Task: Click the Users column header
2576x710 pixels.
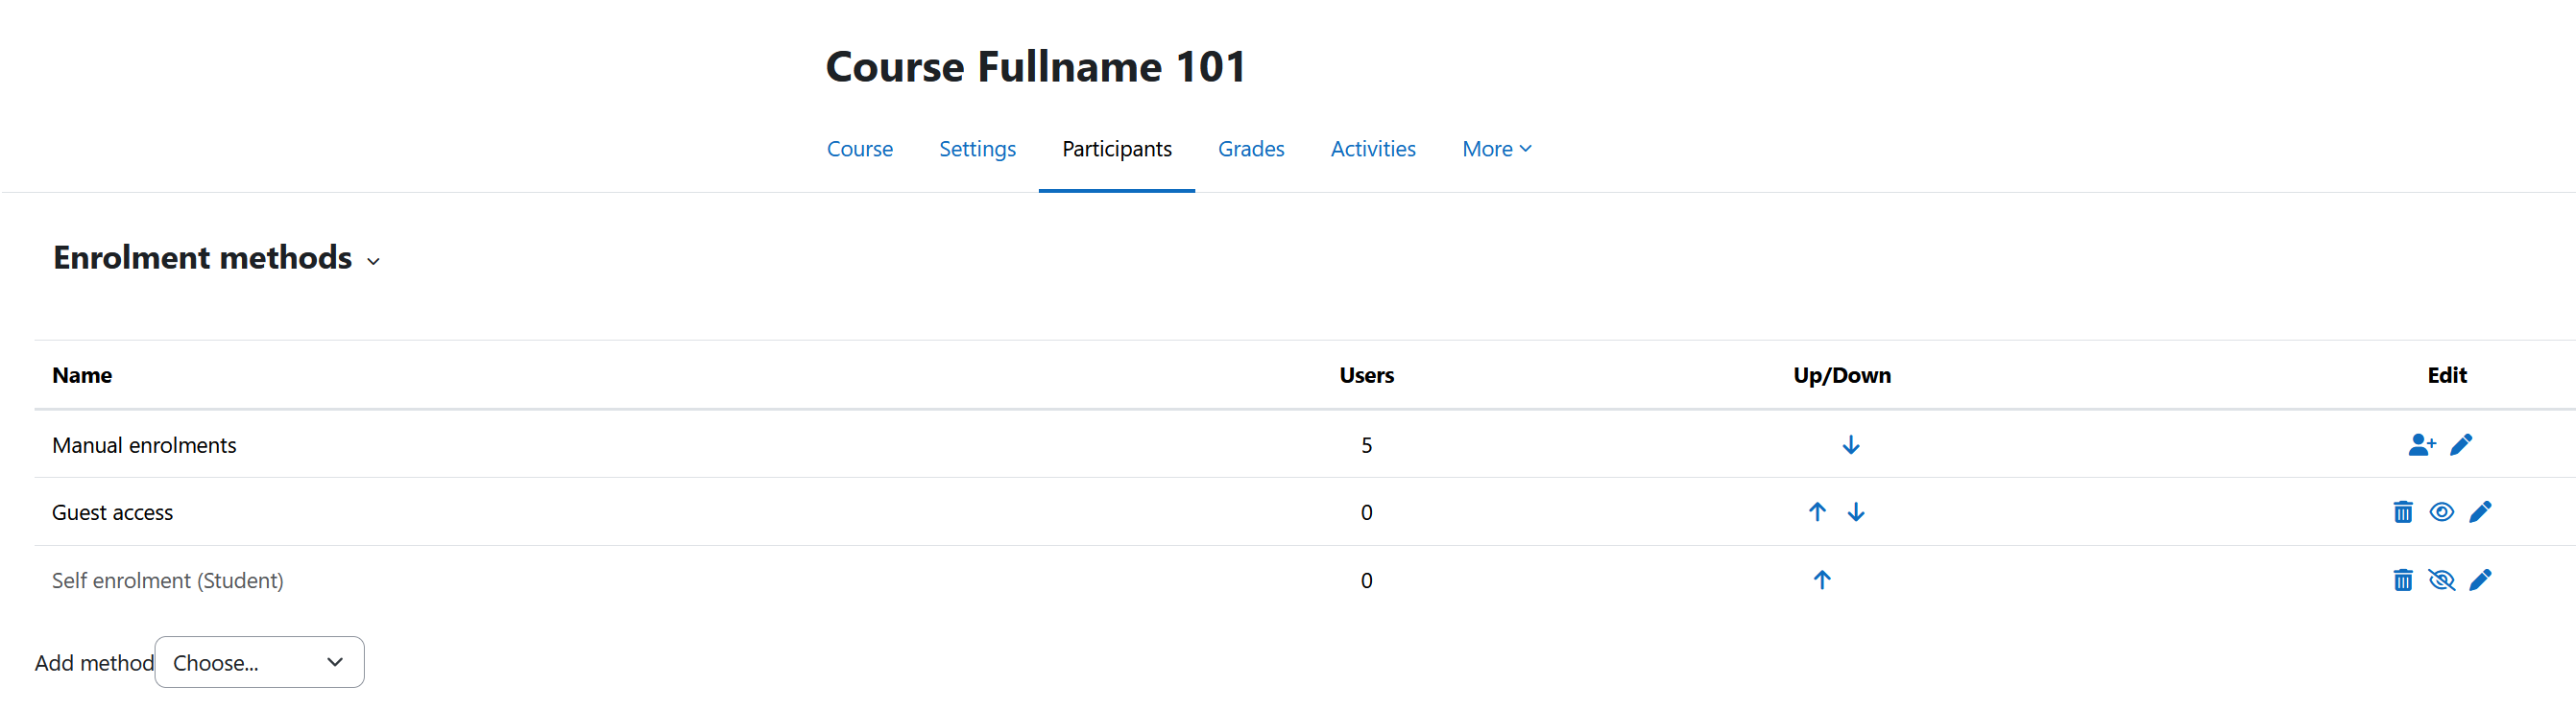Action: click(x=1366, y=375)
